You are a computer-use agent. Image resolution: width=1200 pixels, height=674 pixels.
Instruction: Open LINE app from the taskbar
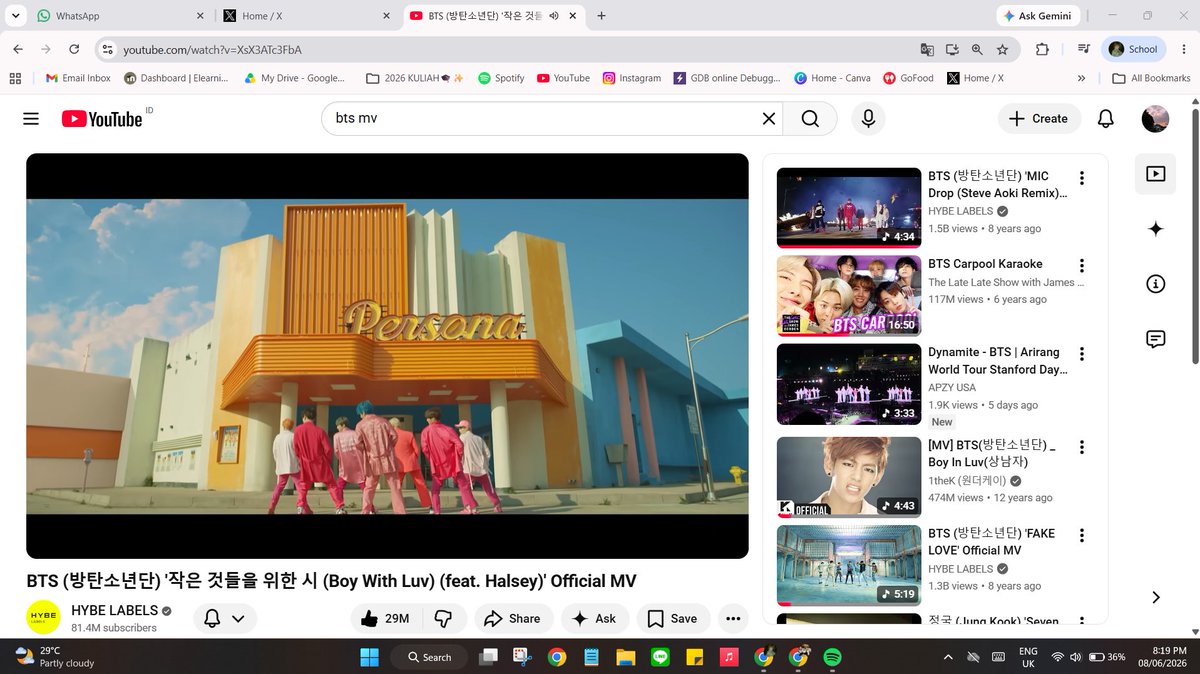click(659, 657)
